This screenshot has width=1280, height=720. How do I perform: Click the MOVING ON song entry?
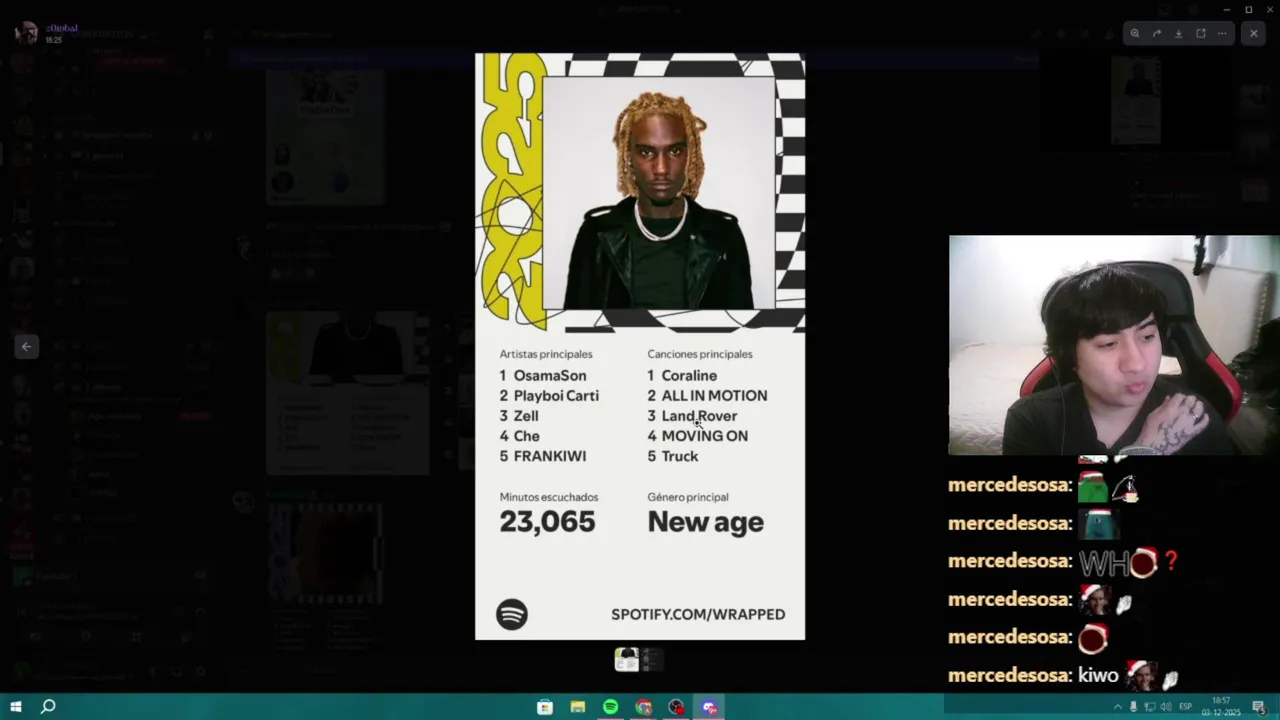tap(697, 436)
